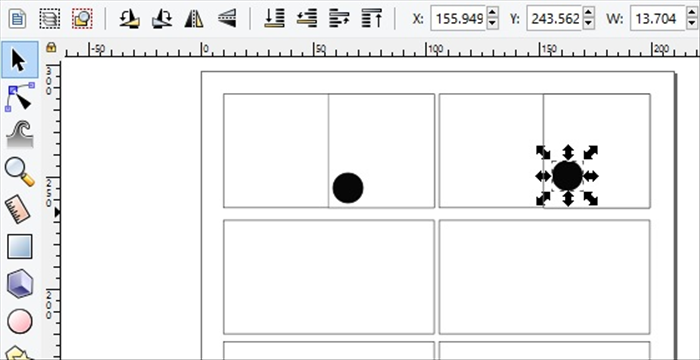The width and height of the screenshot is (700, 360).
Task: Lower selection to bottom
Action: (x=275, y=19)
